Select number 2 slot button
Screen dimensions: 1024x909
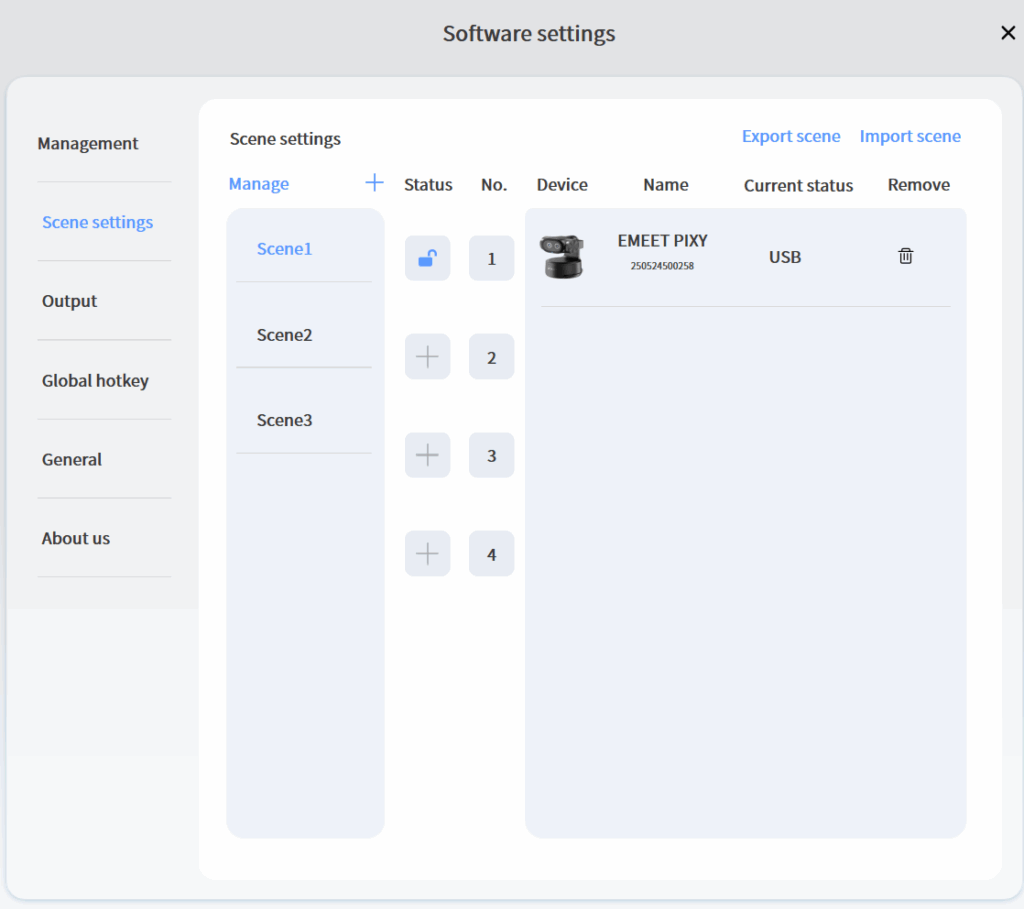[491, 357]
